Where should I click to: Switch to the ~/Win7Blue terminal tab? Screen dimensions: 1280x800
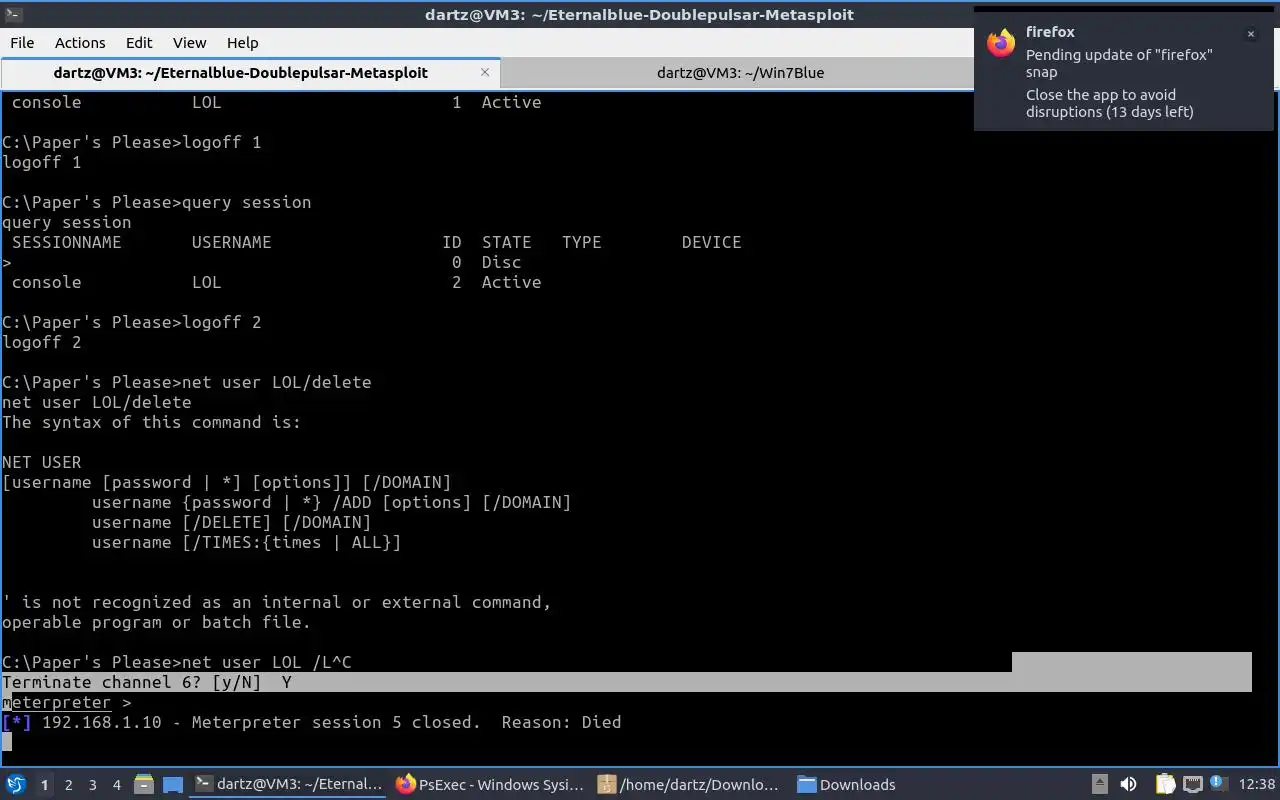740,73
